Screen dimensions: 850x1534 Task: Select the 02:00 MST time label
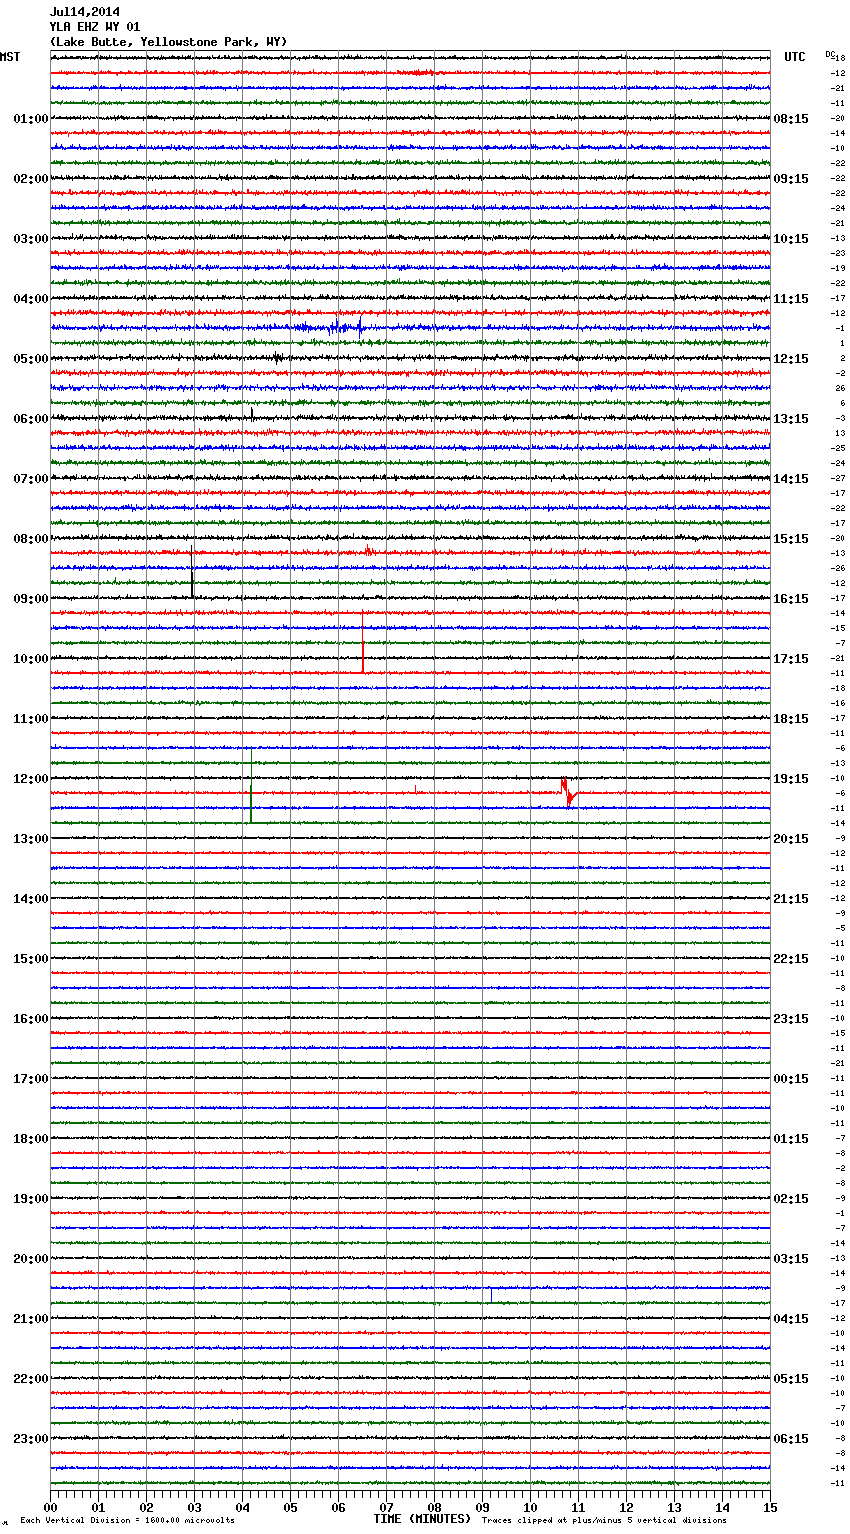coord(31,179)
